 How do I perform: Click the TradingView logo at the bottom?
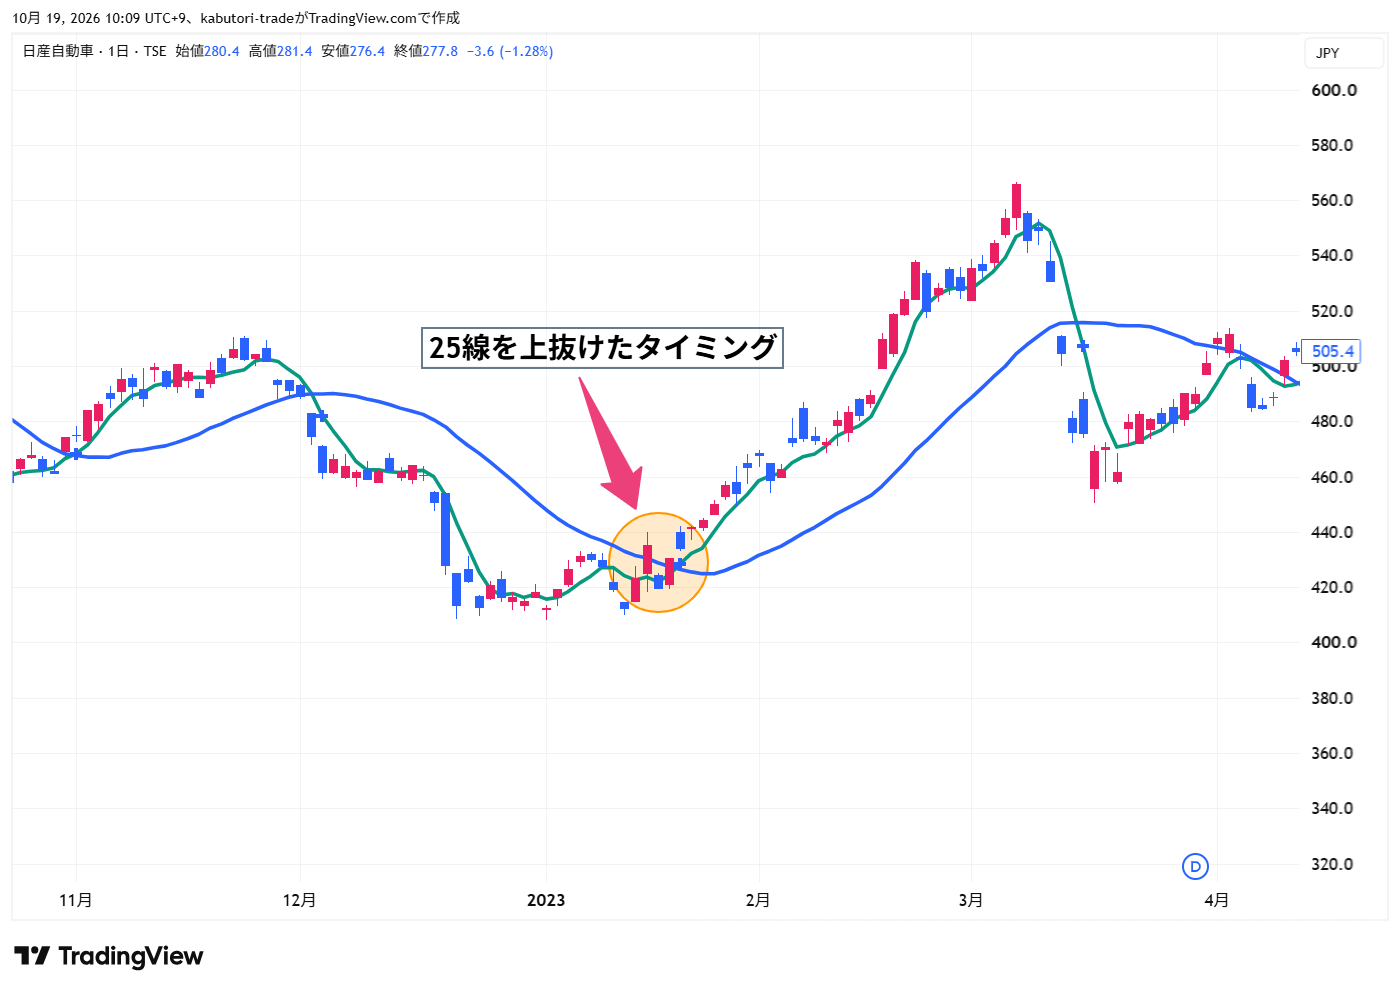pyautogui.click(x=108, y=956)
